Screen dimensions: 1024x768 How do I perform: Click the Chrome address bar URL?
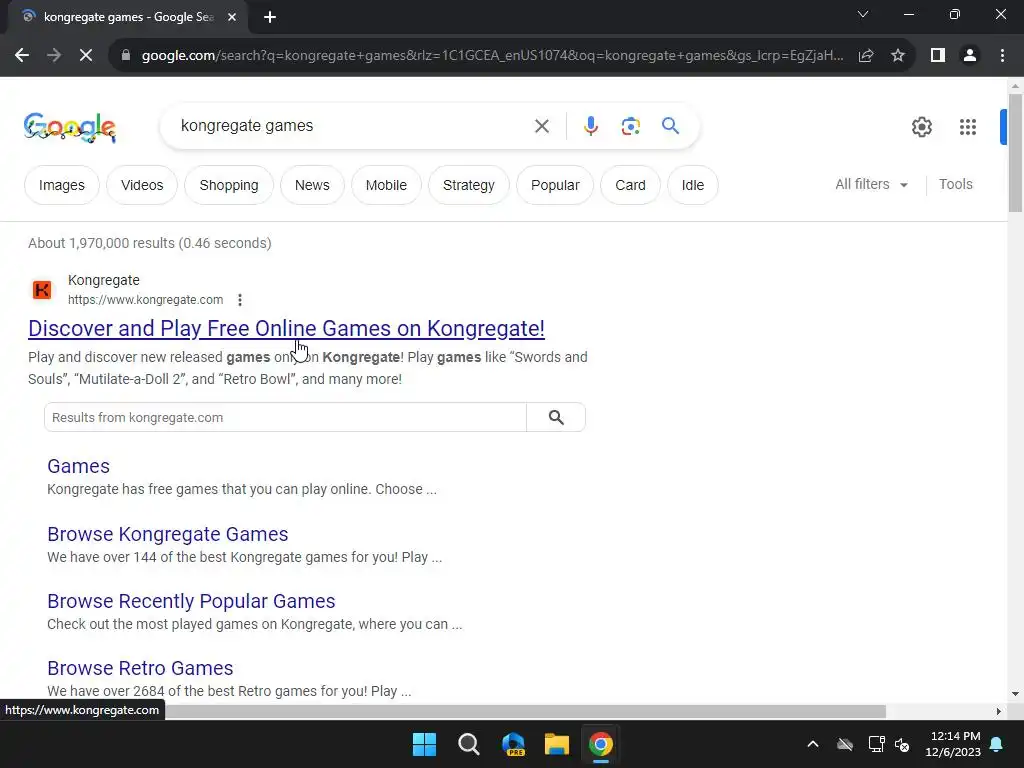pyautogui.click(x=492, y=56)
